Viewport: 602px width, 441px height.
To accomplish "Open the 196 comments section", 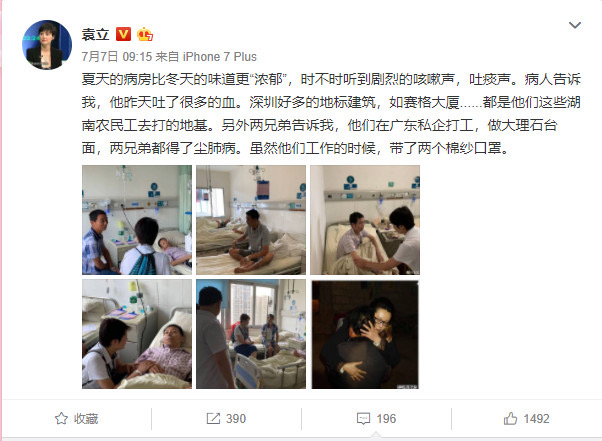I will click(376, 418).
